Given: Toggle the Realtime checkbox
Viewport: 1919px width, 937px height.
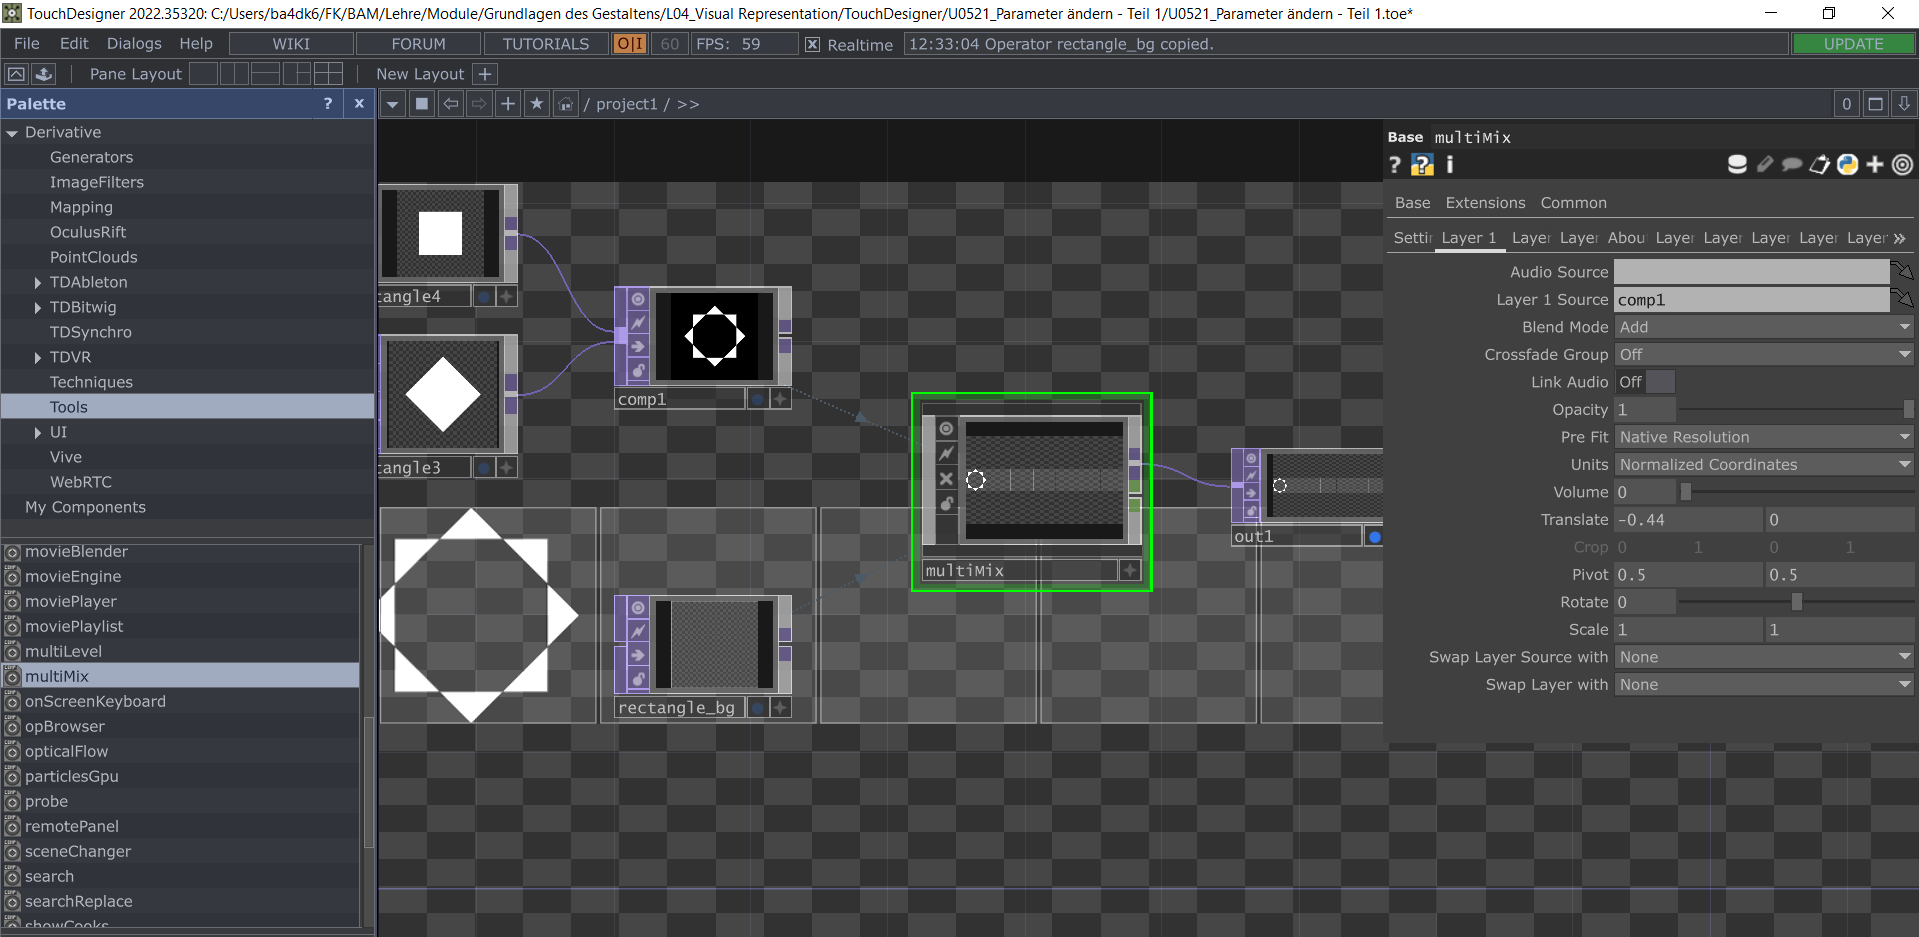Looking at the screenshot, I should coord(813,45).
